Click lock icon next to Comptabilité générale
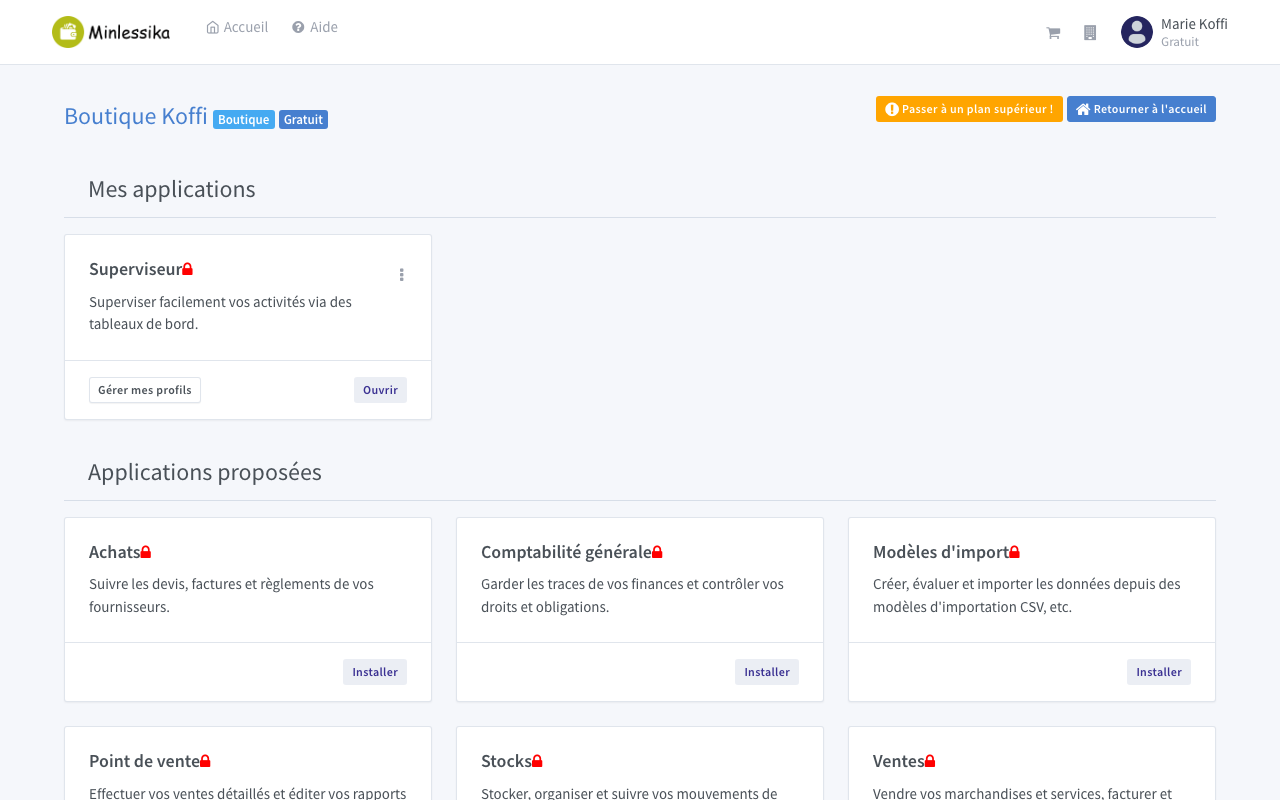Viewport: 1280px width, 800px height. (x=657, y=552)
